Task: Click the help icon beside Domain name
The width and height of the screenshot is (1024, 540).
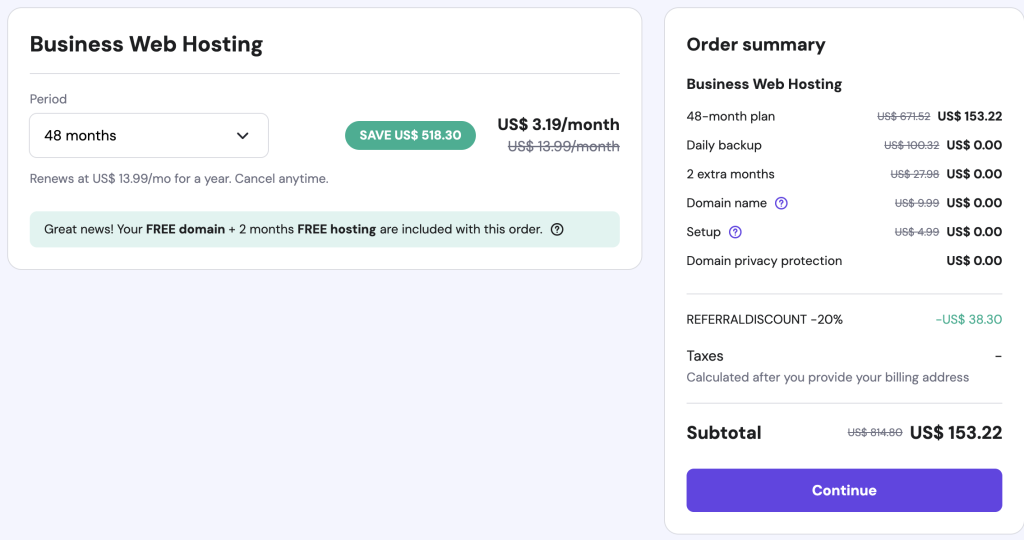Action: 782,203
